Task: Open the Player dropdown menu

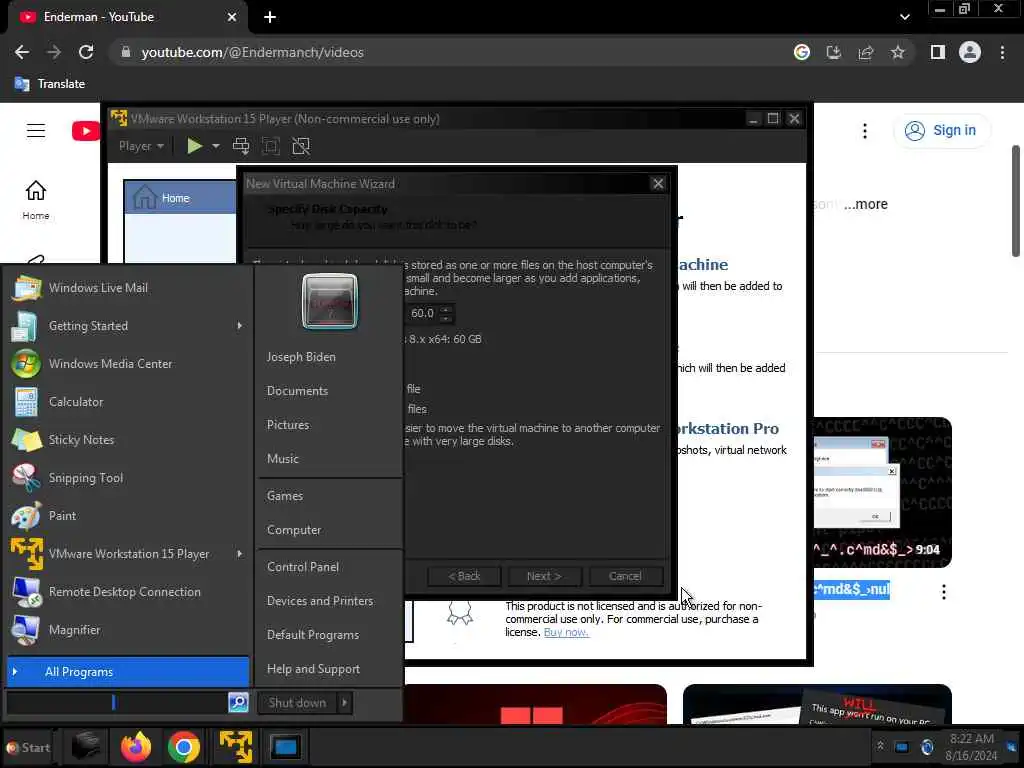Action: click(141, 146)
